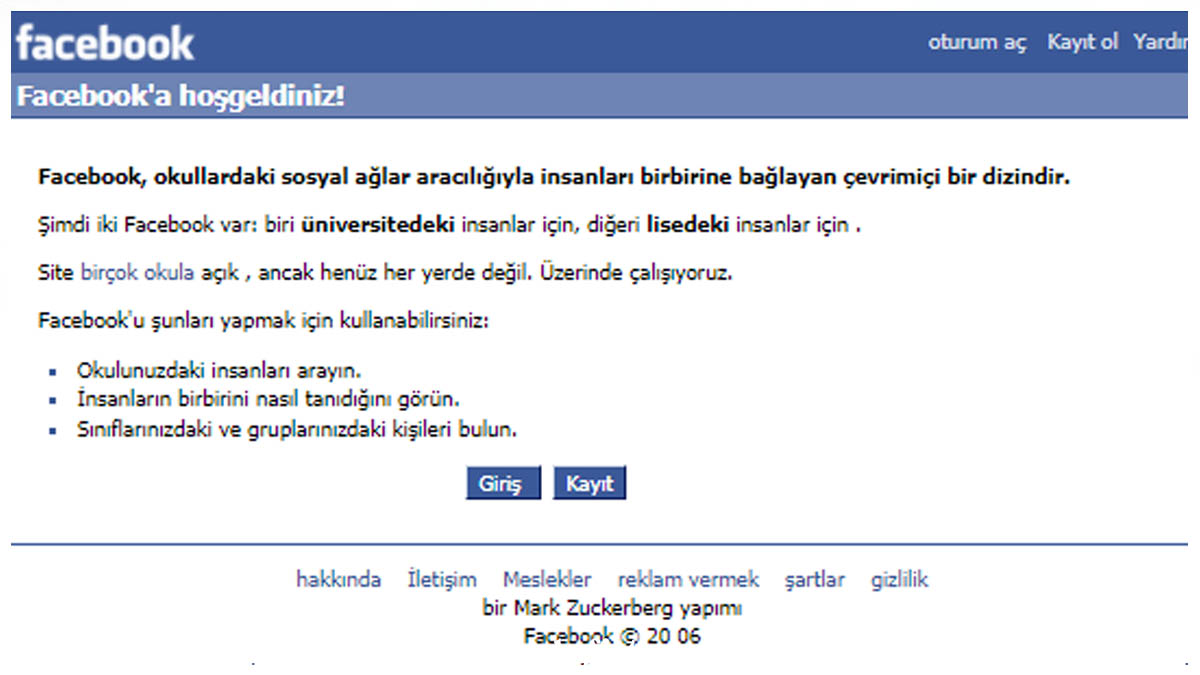Image resolution: width=1200 pixels, height=675 pixels.
Task: Click the "Facebook © 2006" copyright text
Action: (x=611, y=635)
